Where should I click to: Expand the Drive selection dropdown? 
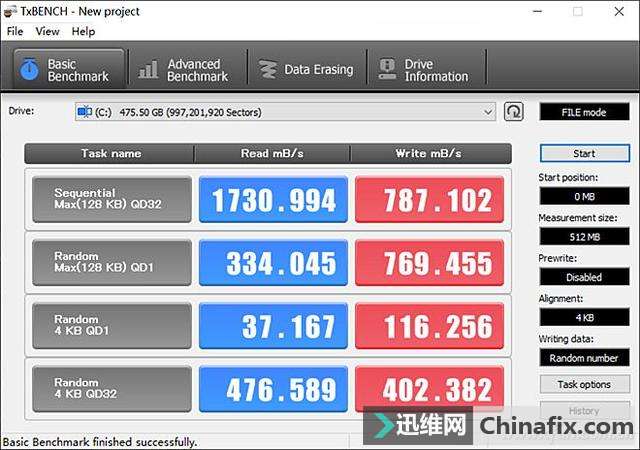488,112
